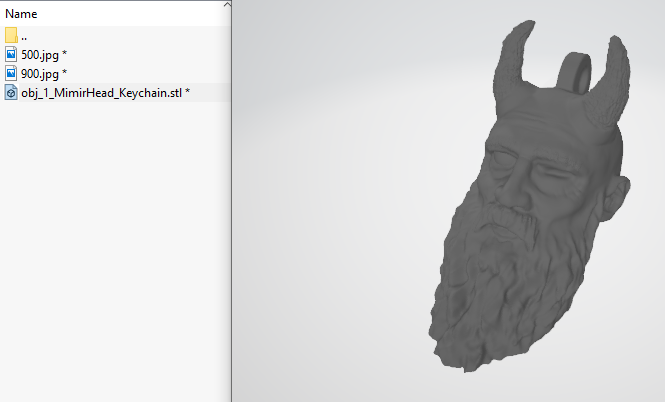Image resolution: width=665 pixels, height=402 pixels.
Task: Click the image icon beside 900.jpg
Action: [11, 73]
